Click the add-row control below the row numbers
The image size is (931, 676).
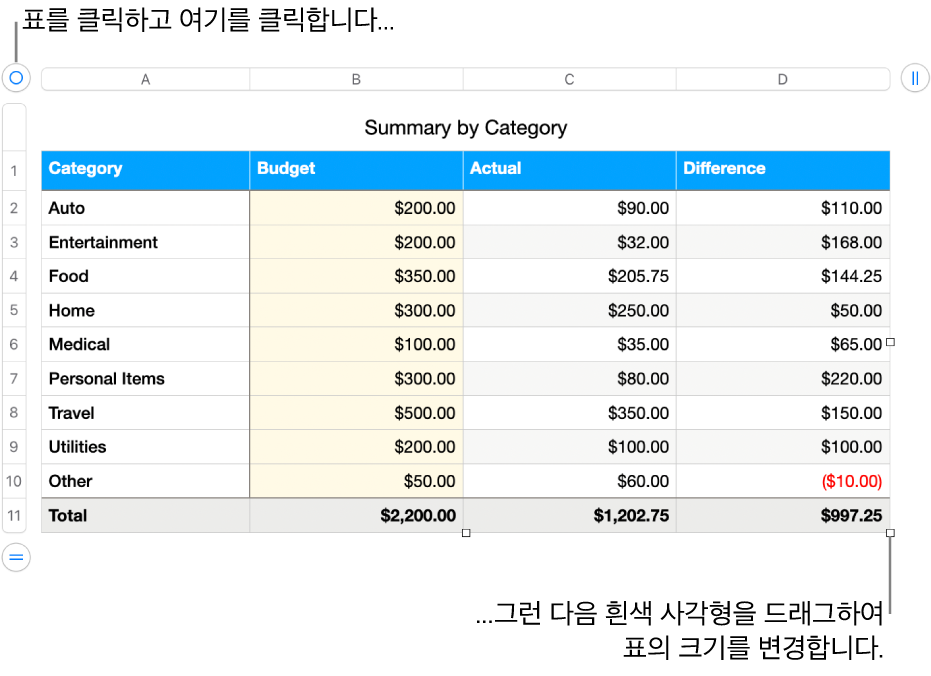[15, 558]
